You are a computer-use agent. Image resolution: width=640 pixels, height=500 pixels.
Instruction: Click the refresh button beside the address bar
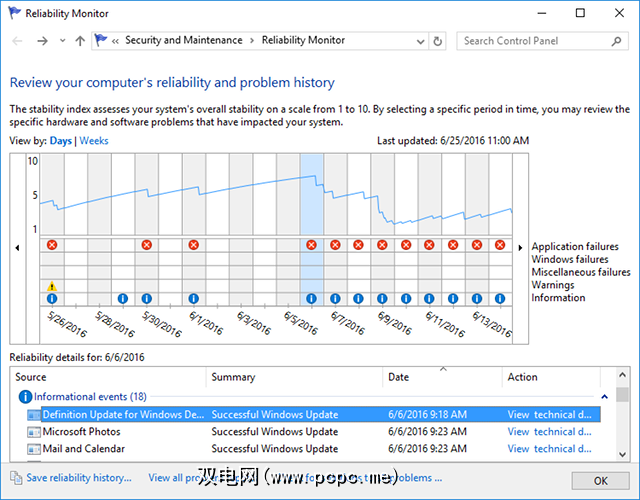click(x=438, y=41)
